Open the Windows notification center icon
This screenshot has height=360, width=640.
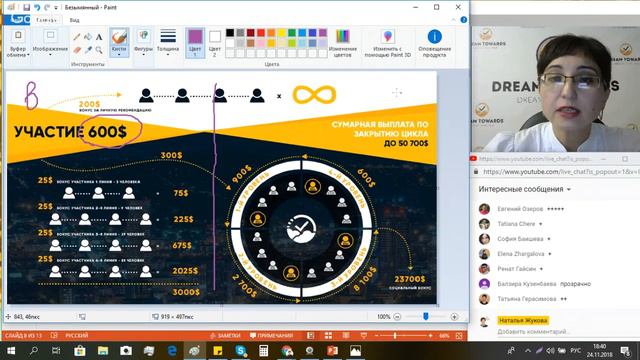point(625,351)
